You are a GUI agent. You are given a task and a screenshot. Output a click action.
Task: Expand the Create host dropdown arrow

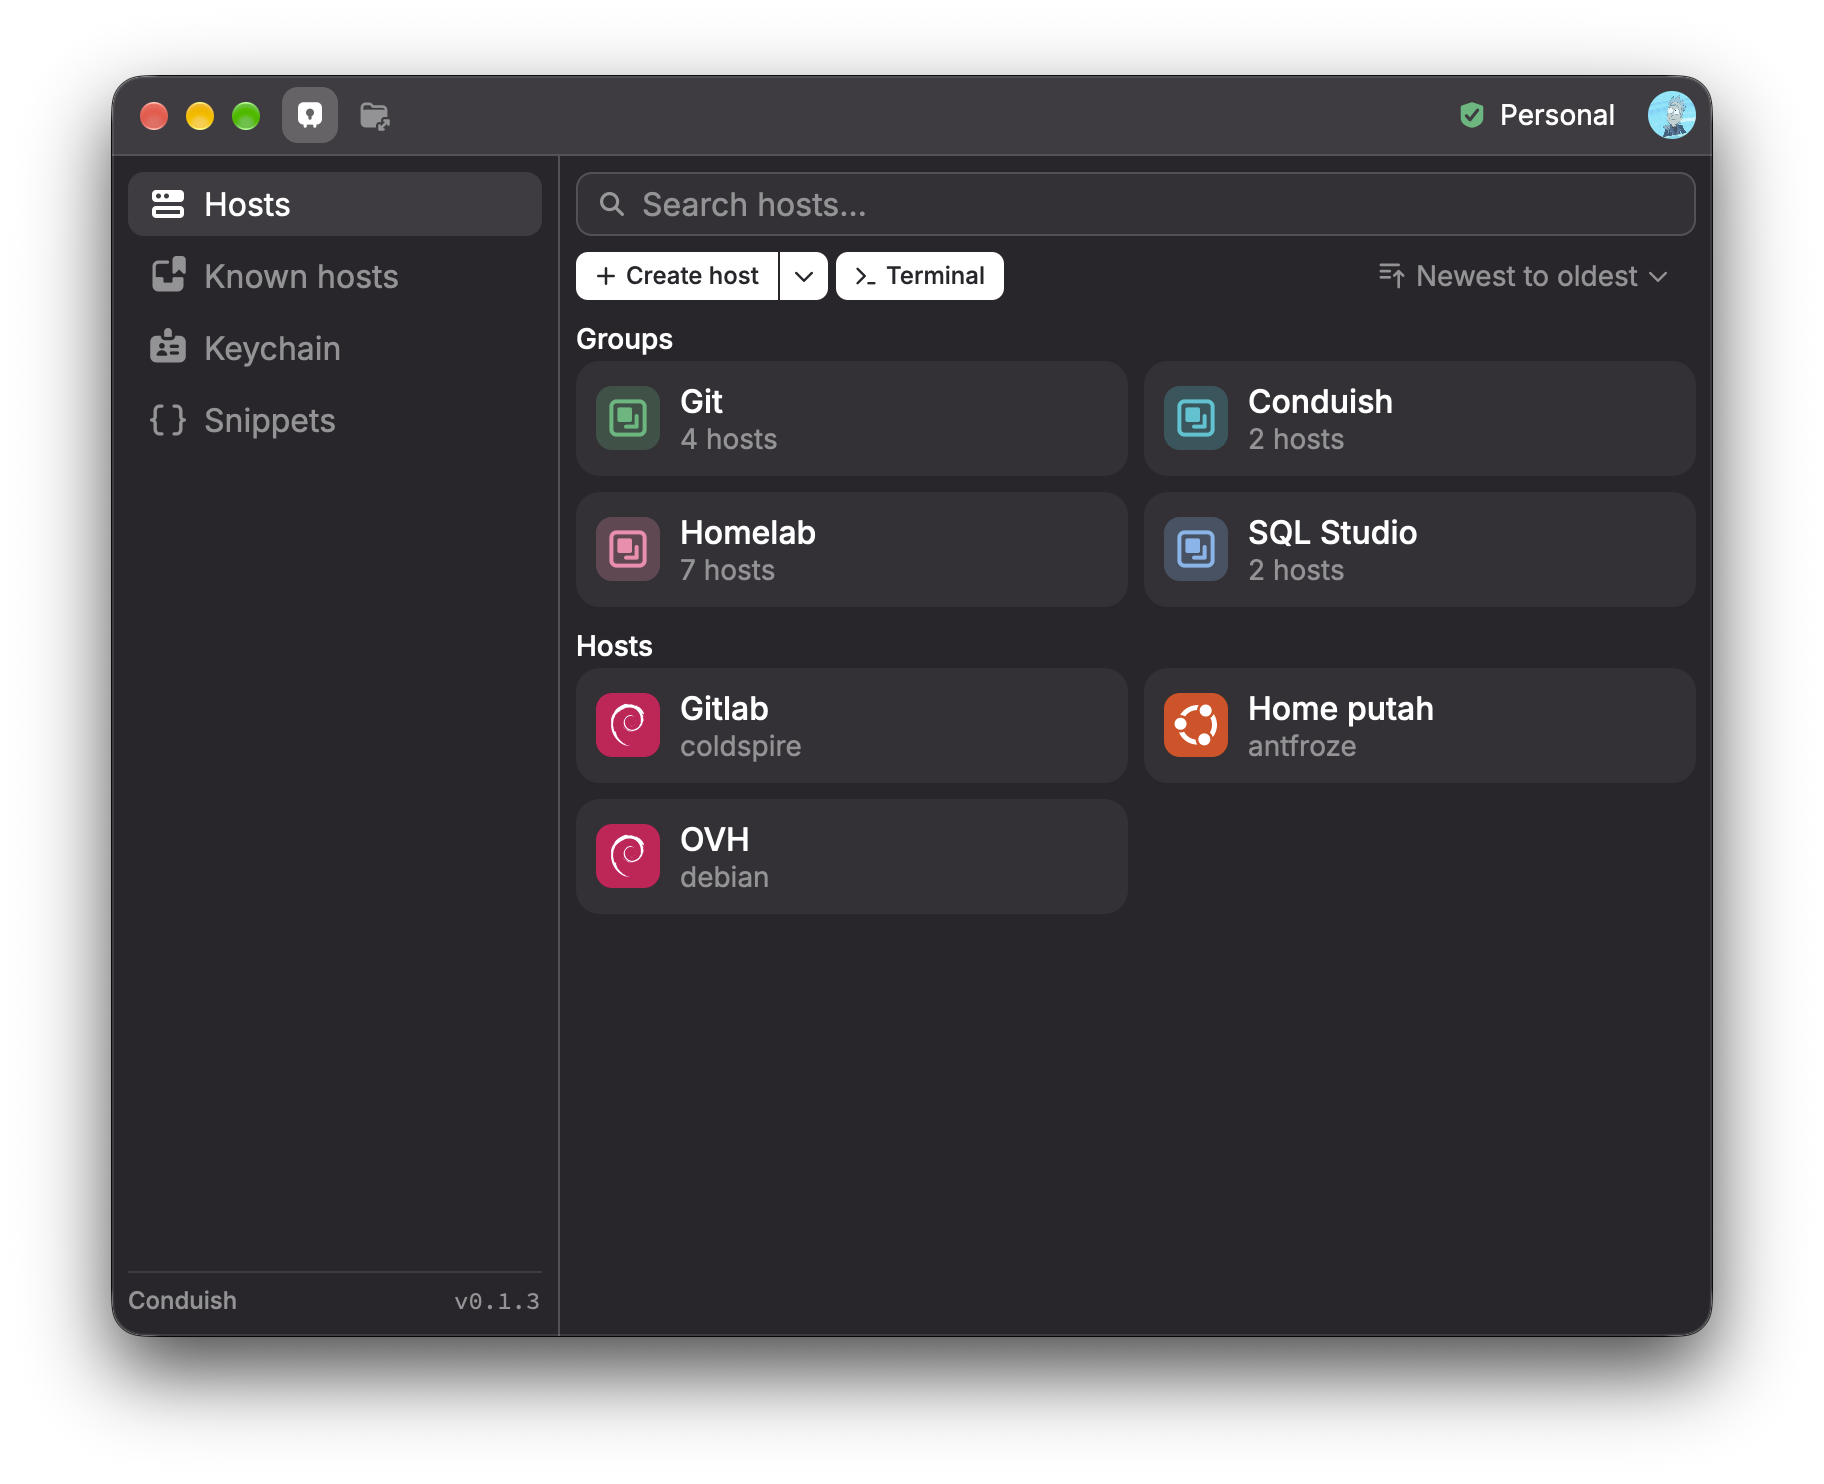804,276
